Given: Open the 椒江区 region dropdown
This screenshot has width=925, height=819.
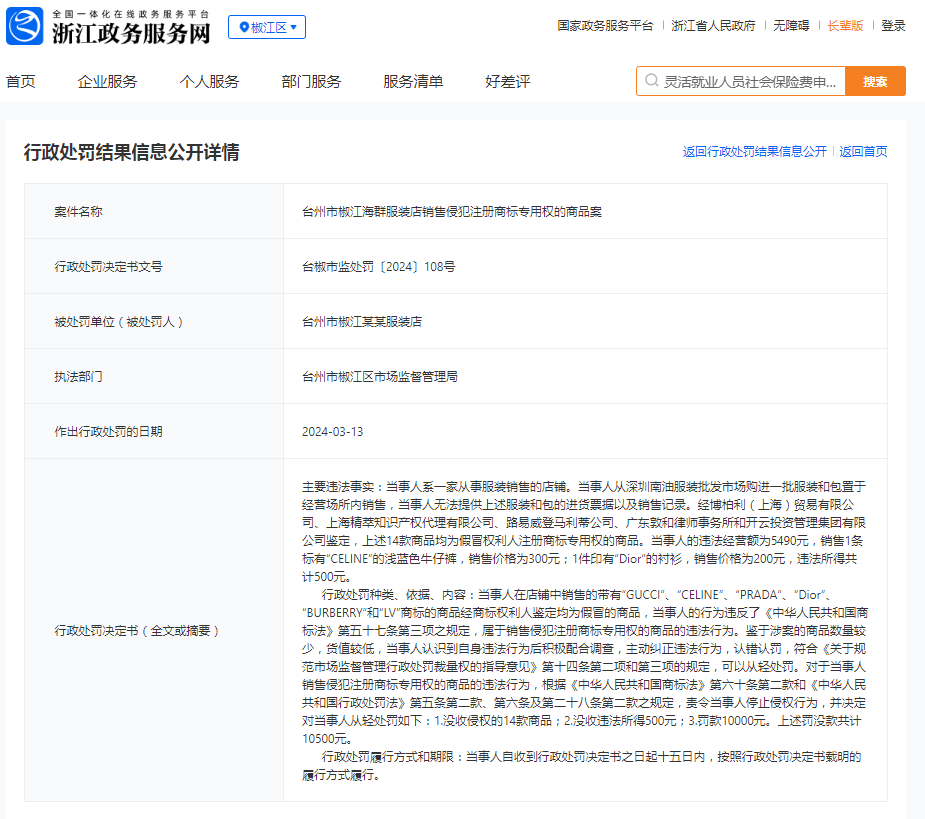Looking at the screenshot, I should click(x=267, y=27).
